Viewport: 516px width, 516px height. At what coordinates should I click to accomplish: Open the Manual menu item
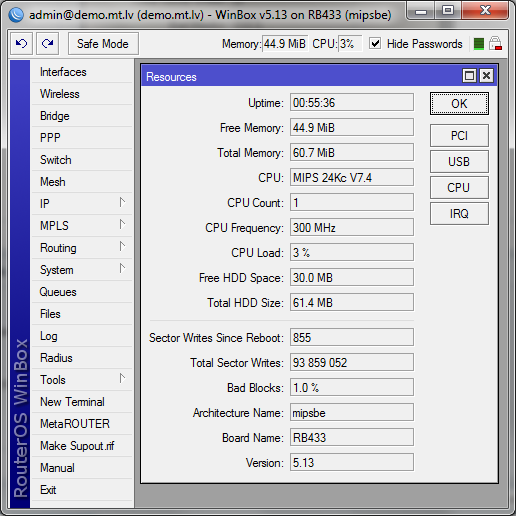point(82,468)
